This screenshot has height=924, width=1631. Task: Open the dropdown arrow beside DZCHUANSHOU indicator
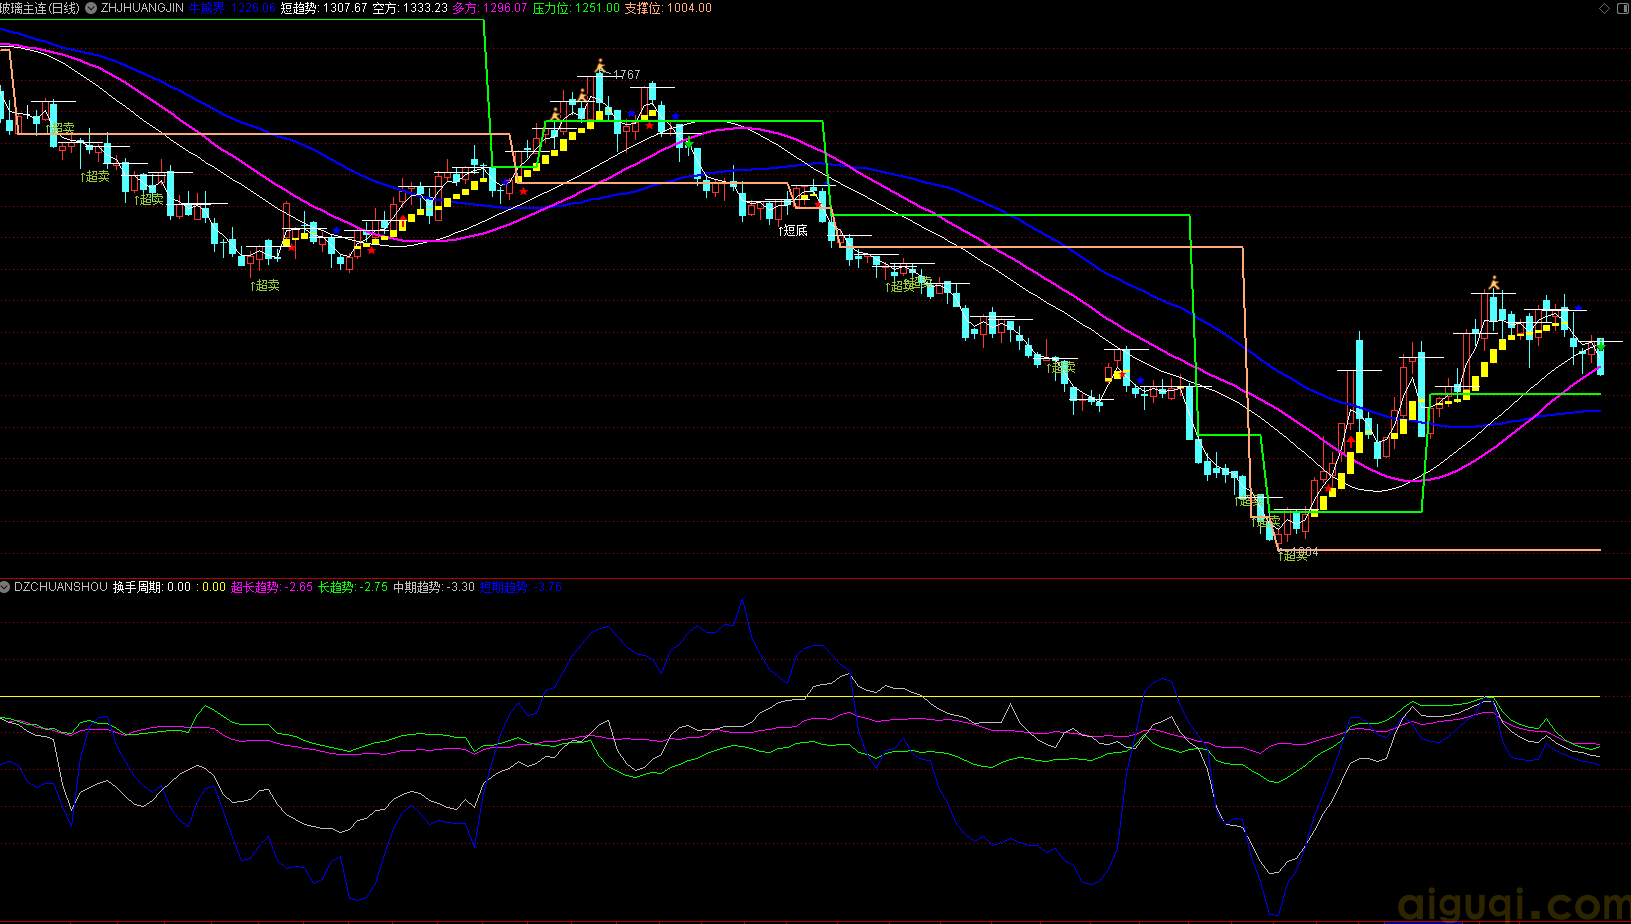(x=6, y=587)
